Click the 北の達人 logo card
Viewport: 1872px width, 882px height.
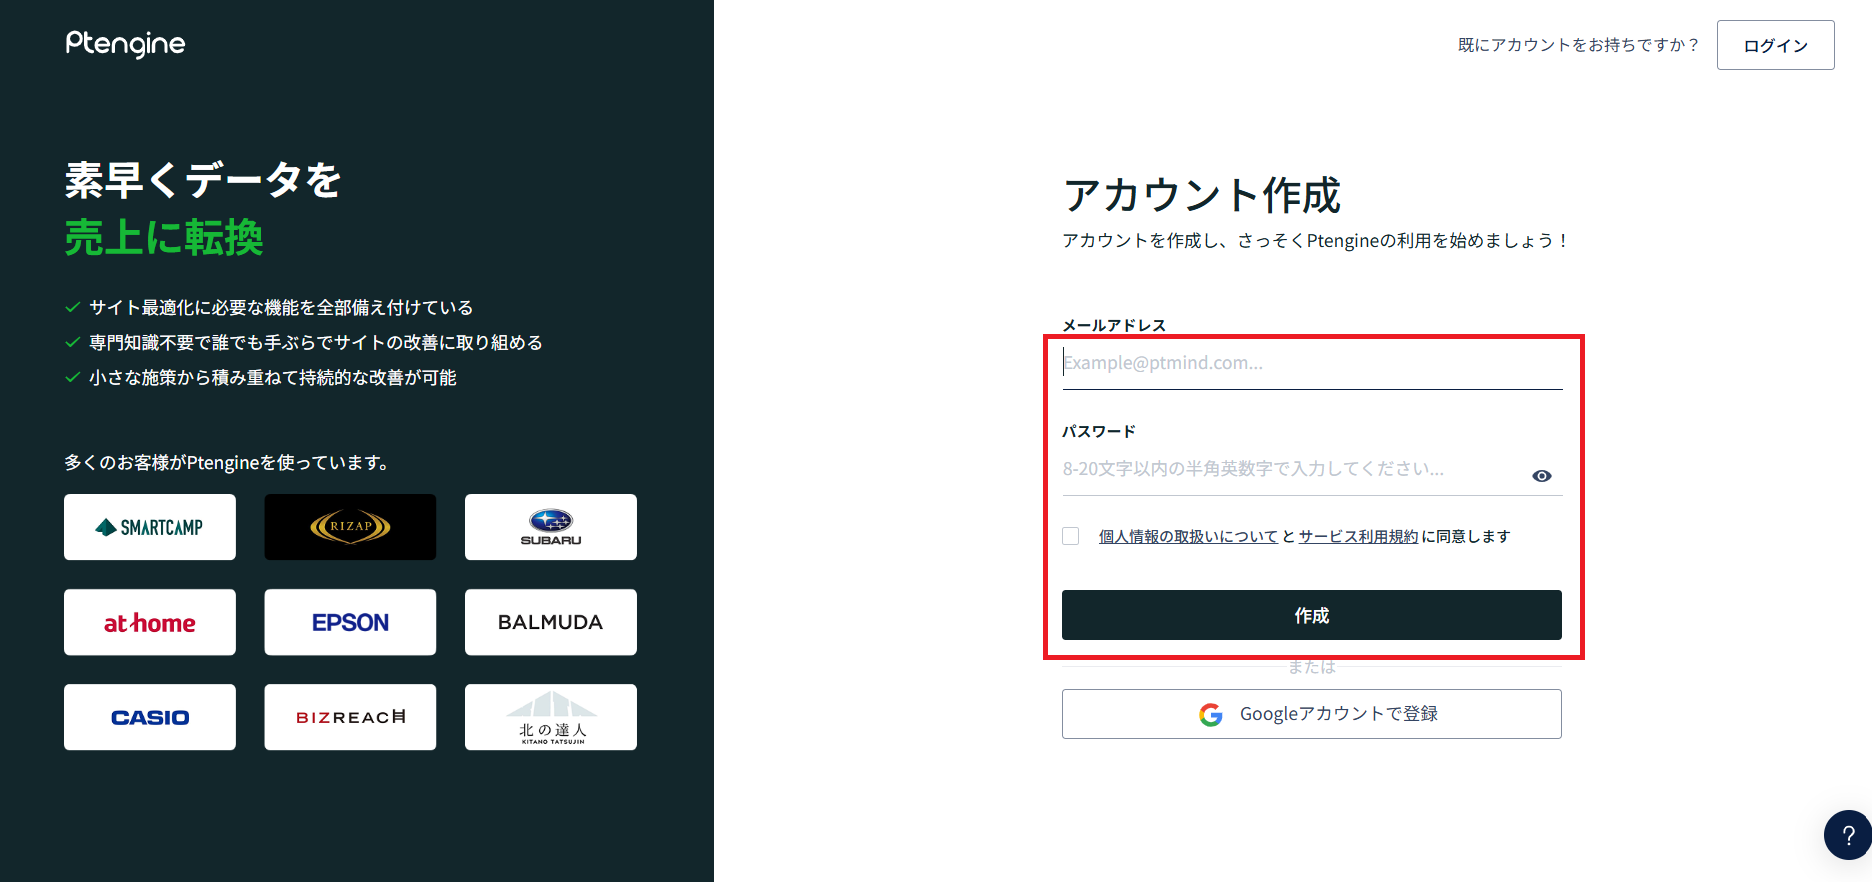(551, 717)
